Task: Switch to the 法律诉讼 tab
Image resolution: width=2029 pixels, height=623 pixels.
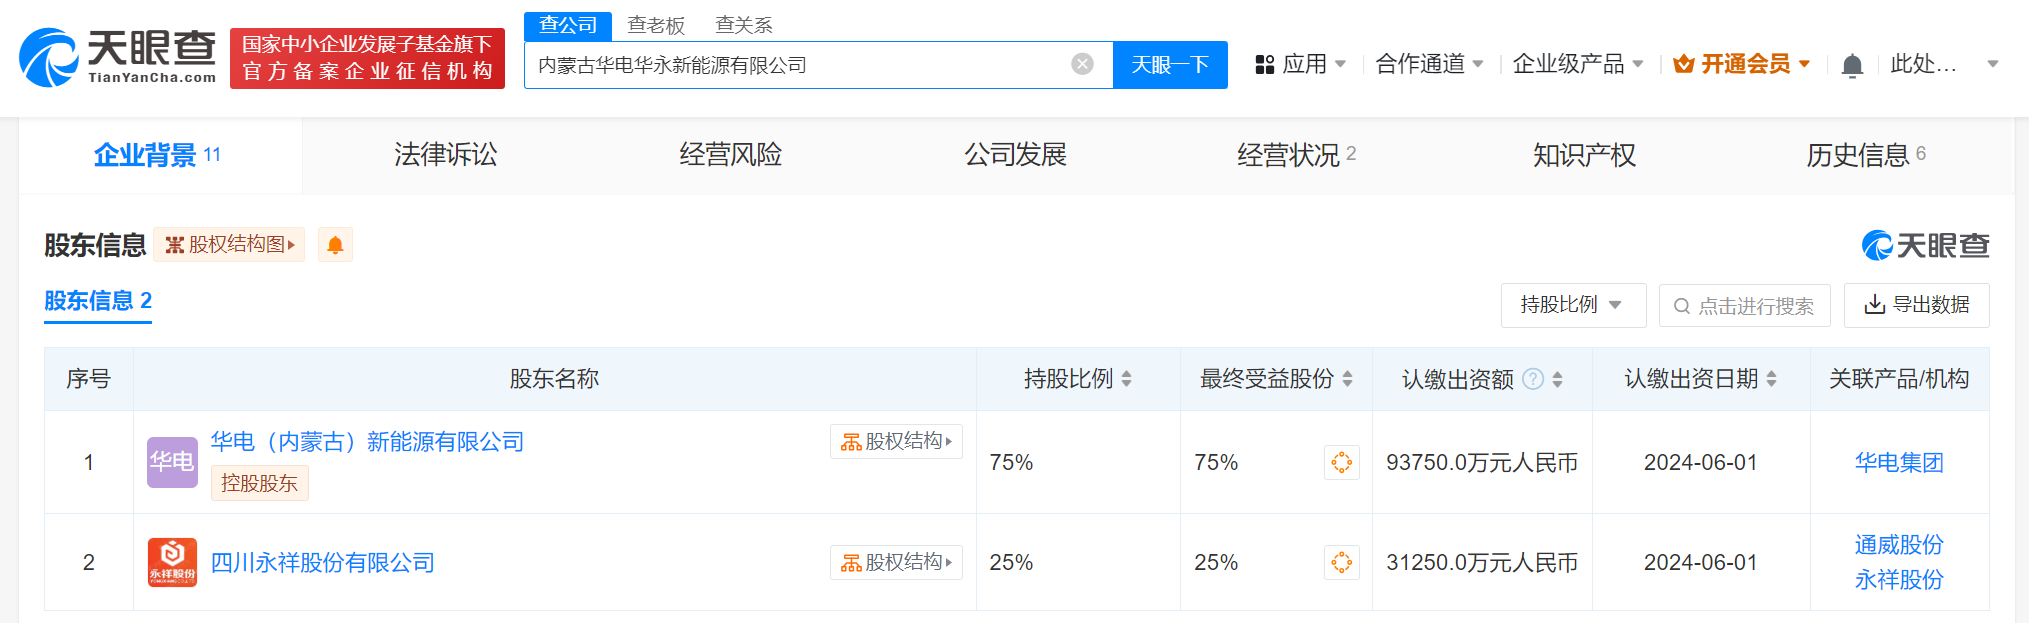Action: (x=445, y=155)
